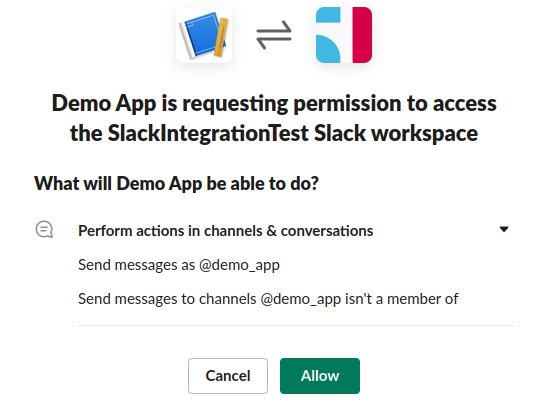Collapse the permissions list with the caret
The width and height of the screenshot is (542, 412).
[504, 229]
